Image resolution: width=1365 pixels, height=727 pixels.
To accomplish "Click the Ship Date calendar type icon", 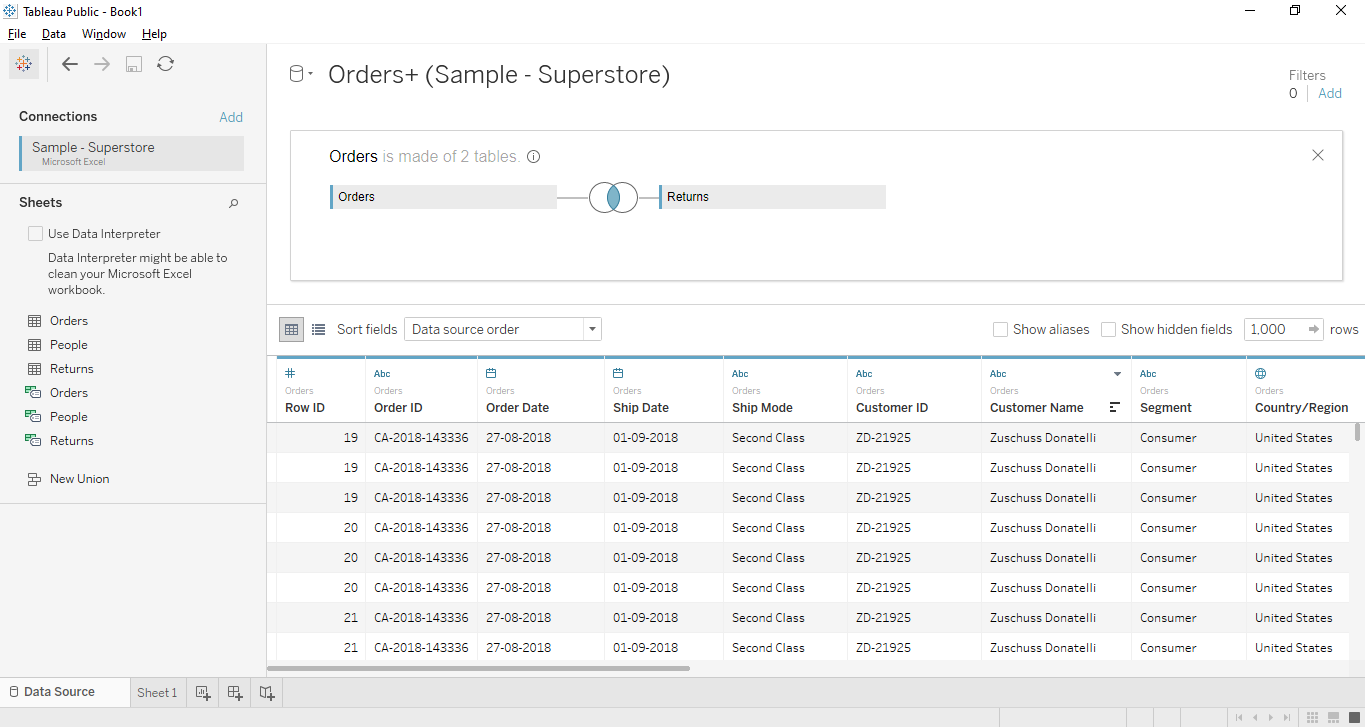I will tap(618, 373).
